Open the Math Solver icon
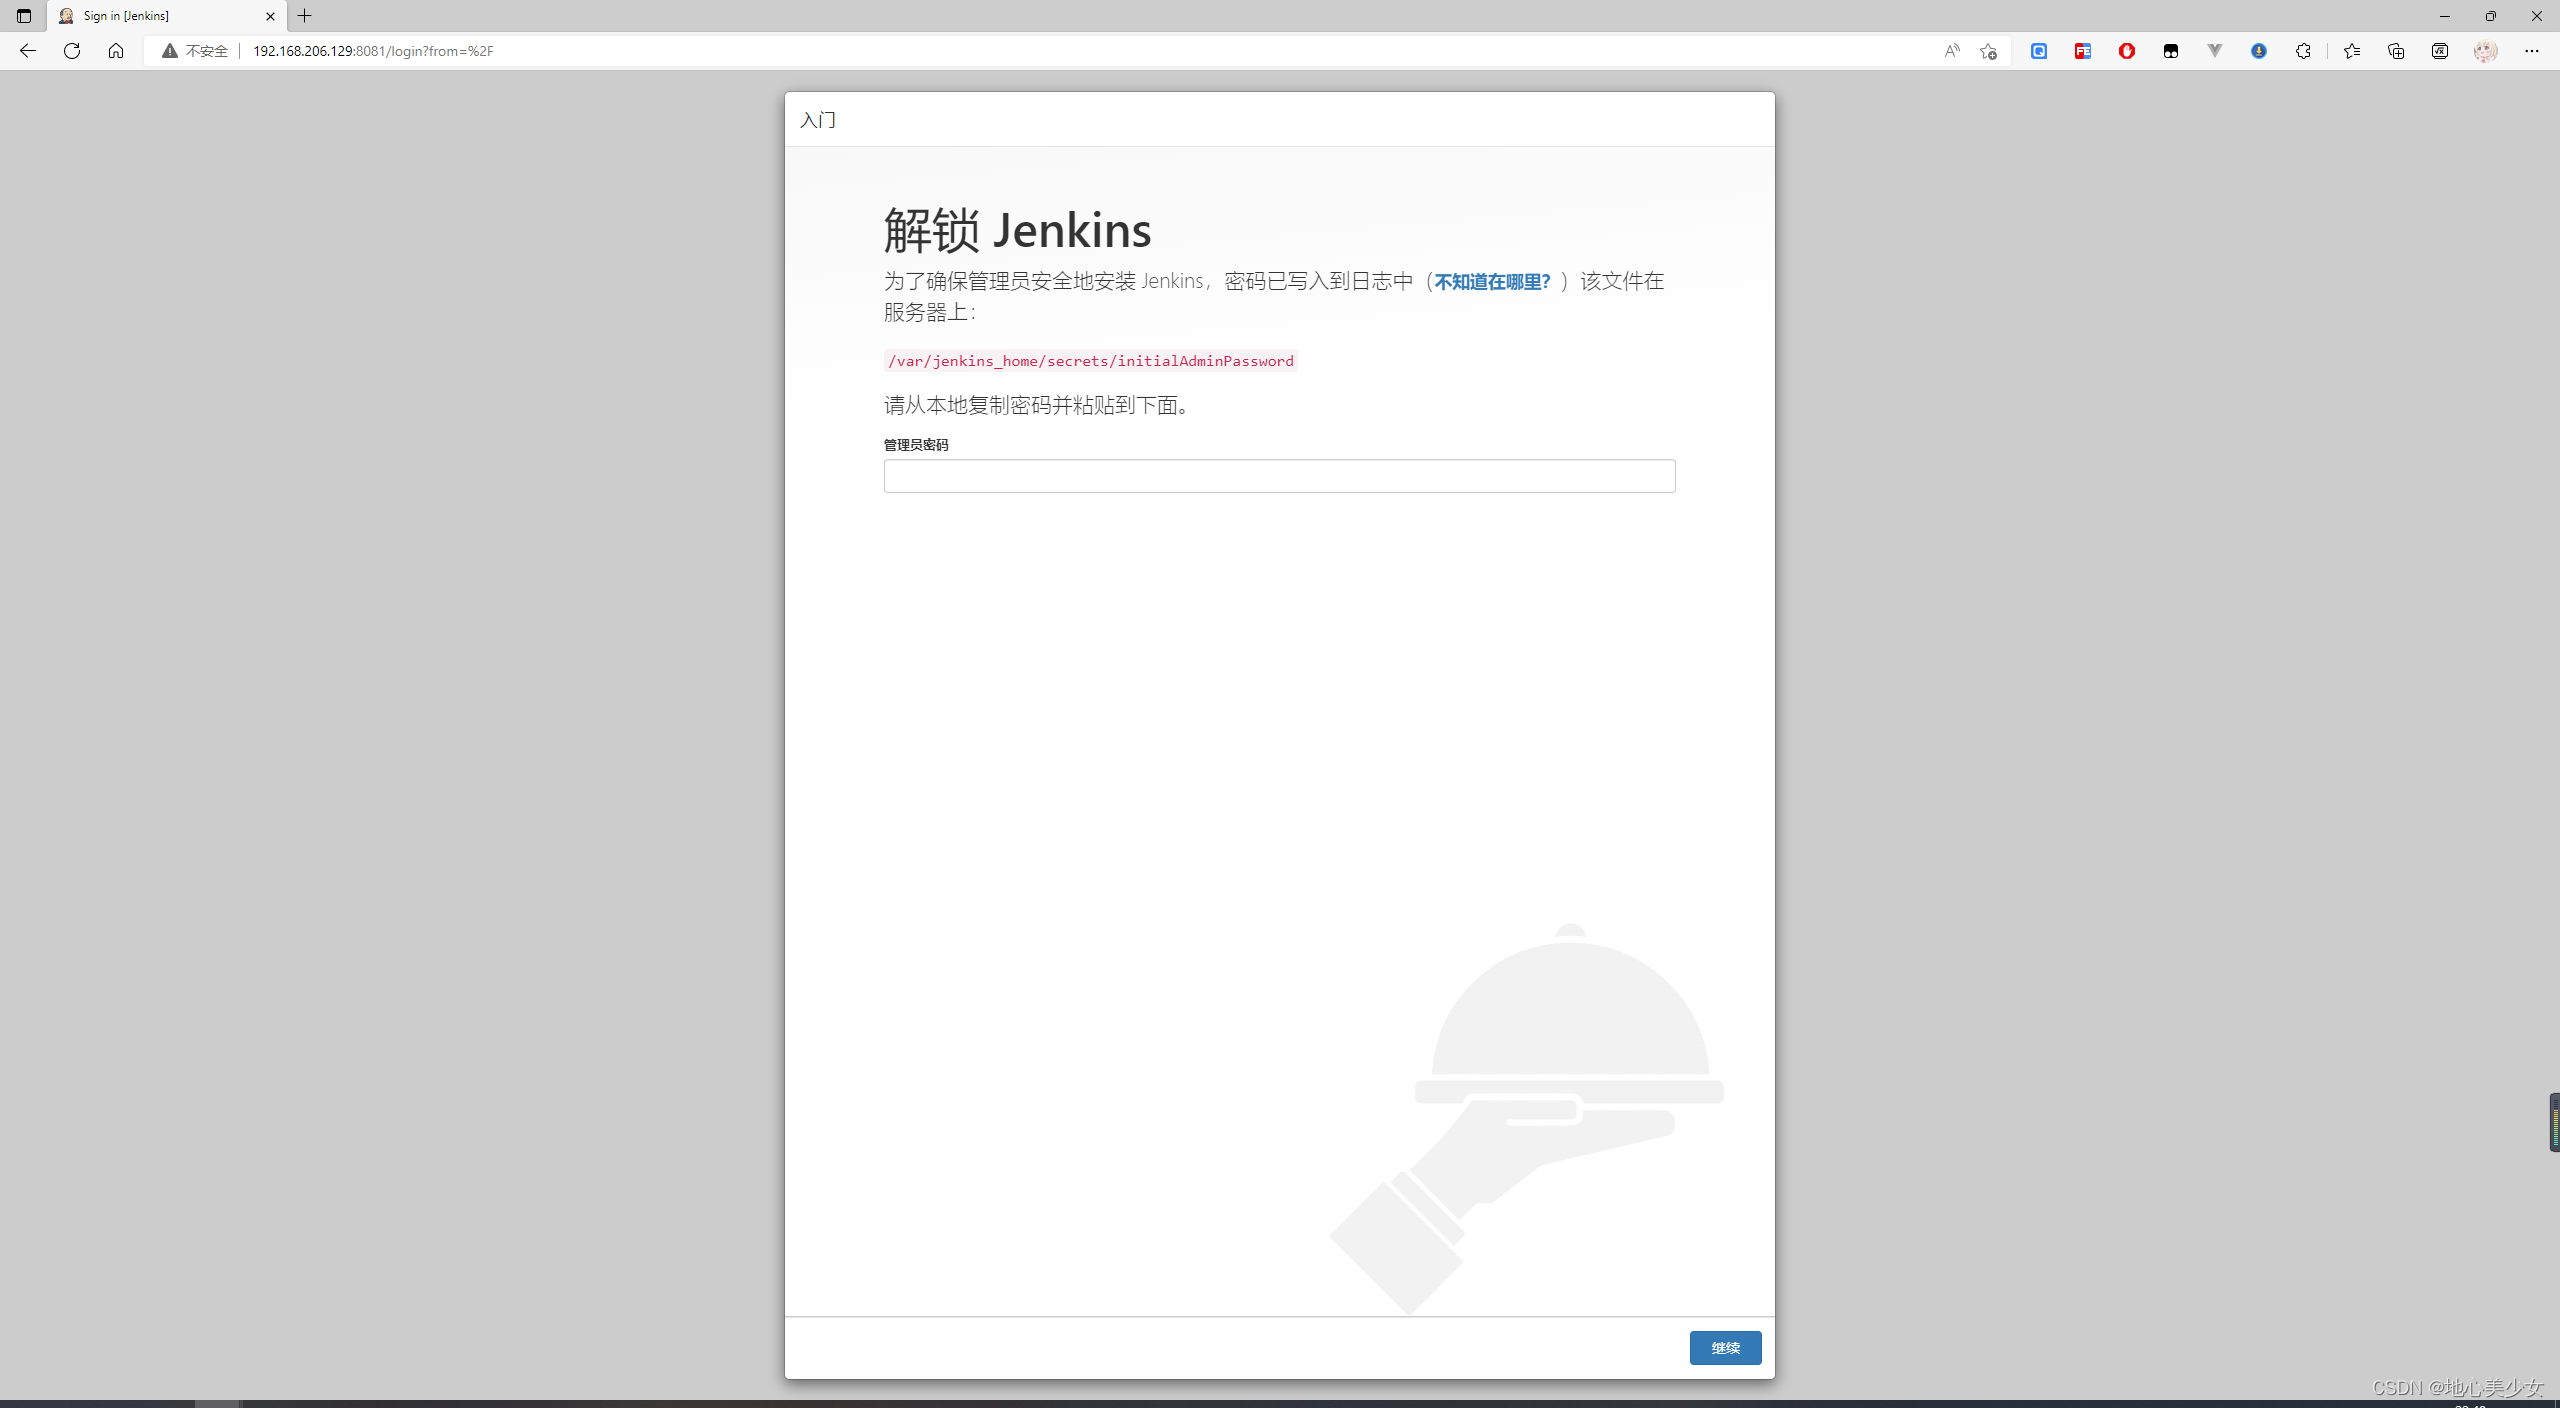The height and width of the screenshot is (1408, 2560). click(x=2439, y=51)
